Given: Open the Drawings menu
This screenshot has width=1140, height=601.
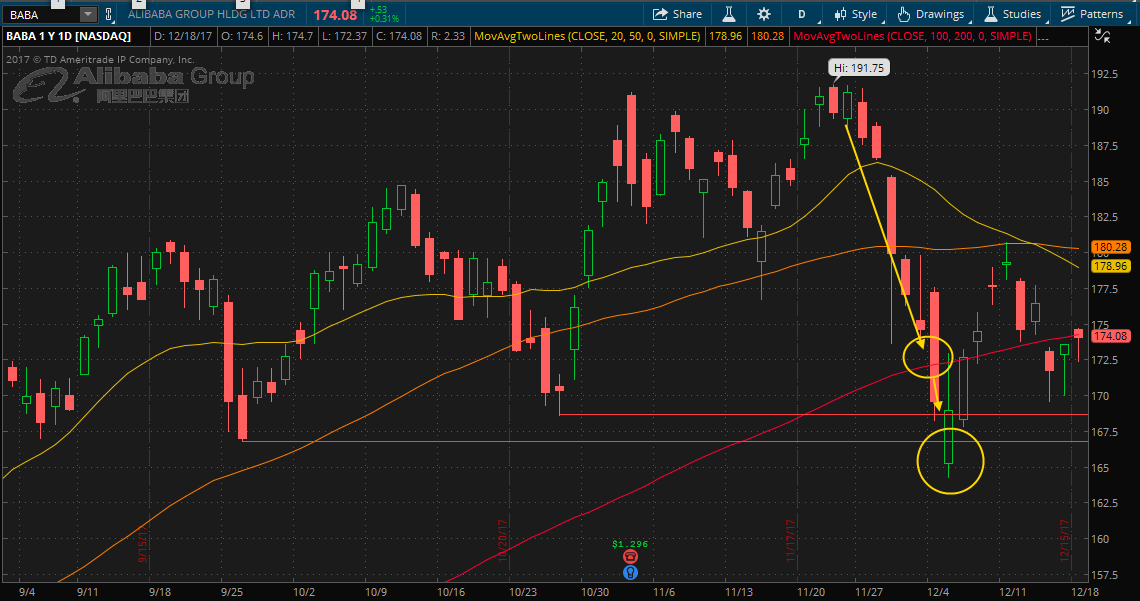Looking at the screenshot, I should coord(933,14).
